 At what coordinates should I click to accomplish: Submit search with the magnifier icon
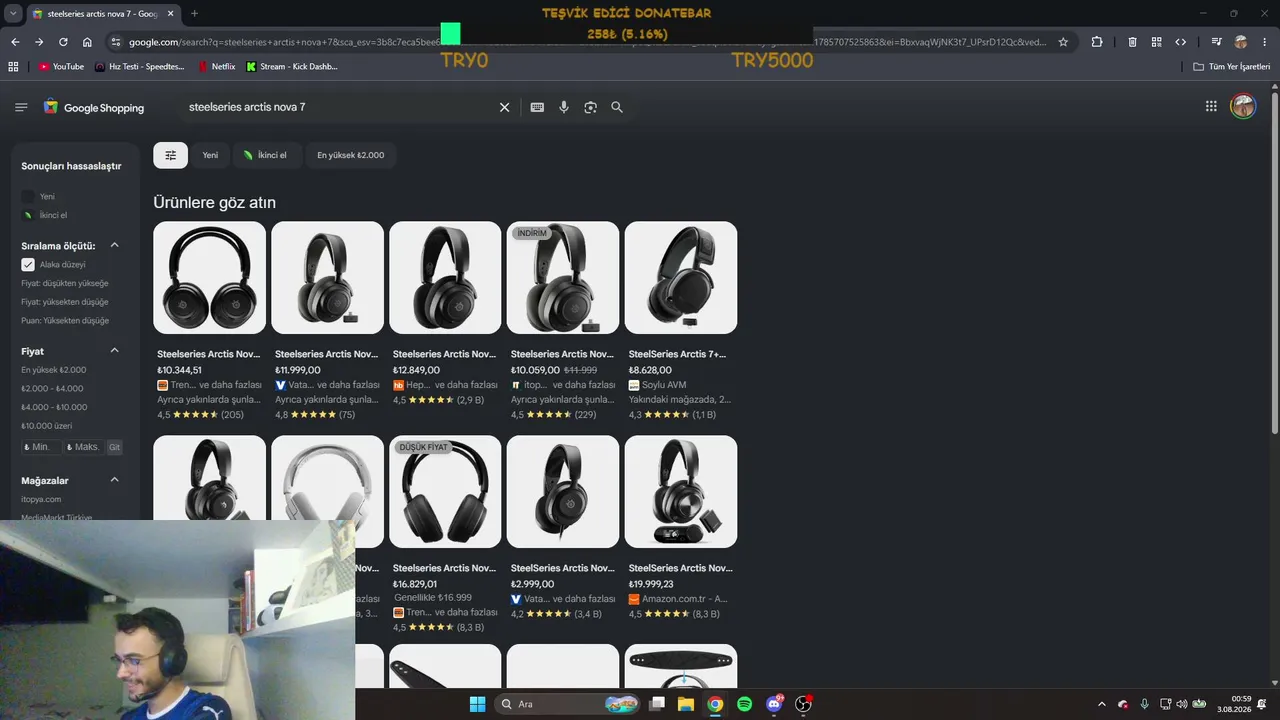[617, 107]
